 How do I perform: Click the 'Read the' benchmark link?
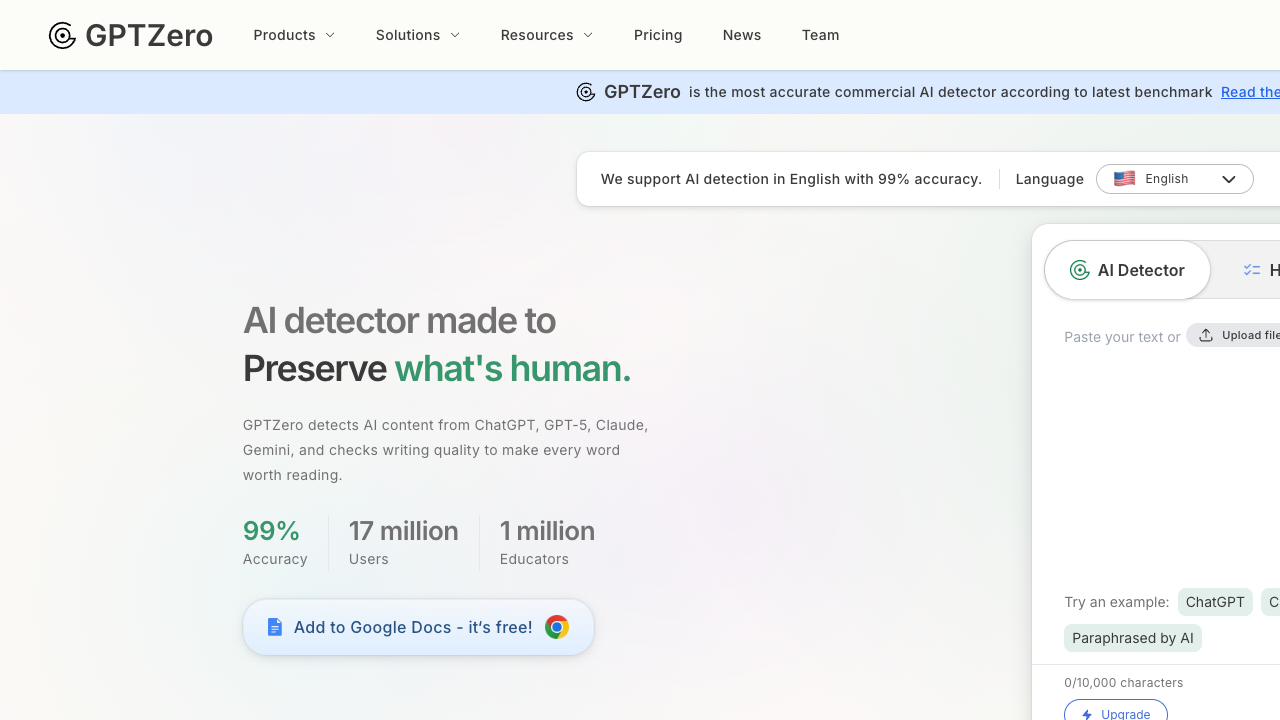tap(1250, 92)
